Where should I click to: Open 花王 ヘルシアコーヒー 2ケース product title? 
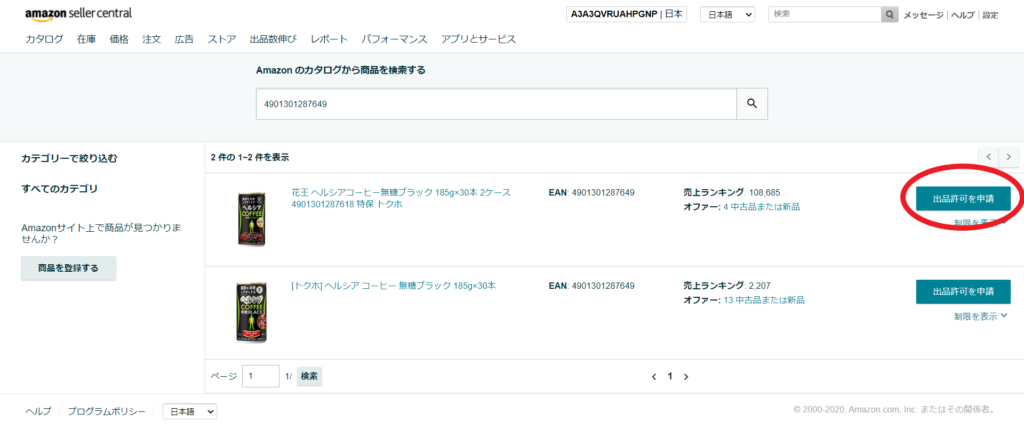point(401,198)
